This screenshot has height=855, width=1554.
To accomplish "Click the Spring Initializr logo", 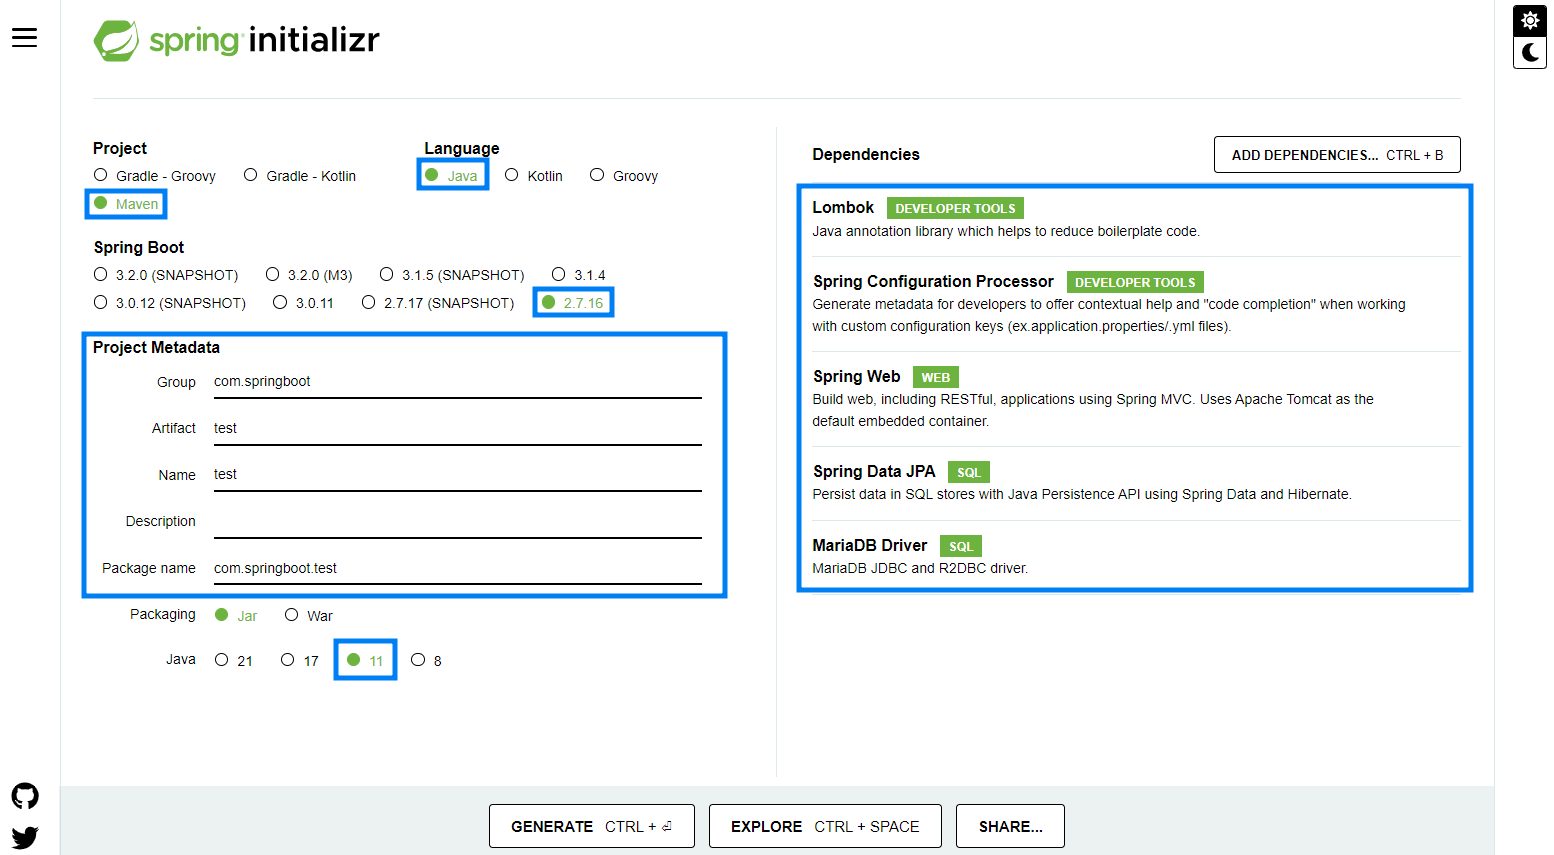I will (x=237, y=40).
